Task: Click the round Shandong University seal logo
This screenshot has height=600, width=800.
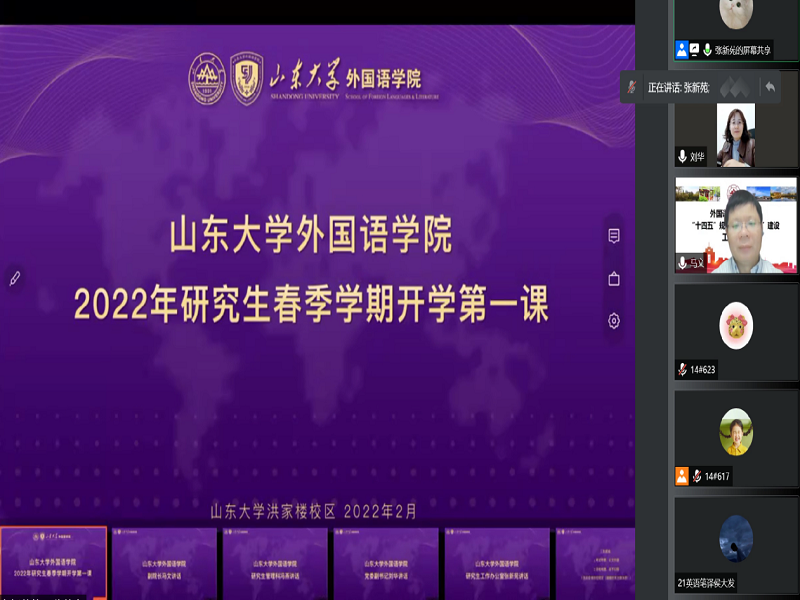Action: tap(207, 79)
